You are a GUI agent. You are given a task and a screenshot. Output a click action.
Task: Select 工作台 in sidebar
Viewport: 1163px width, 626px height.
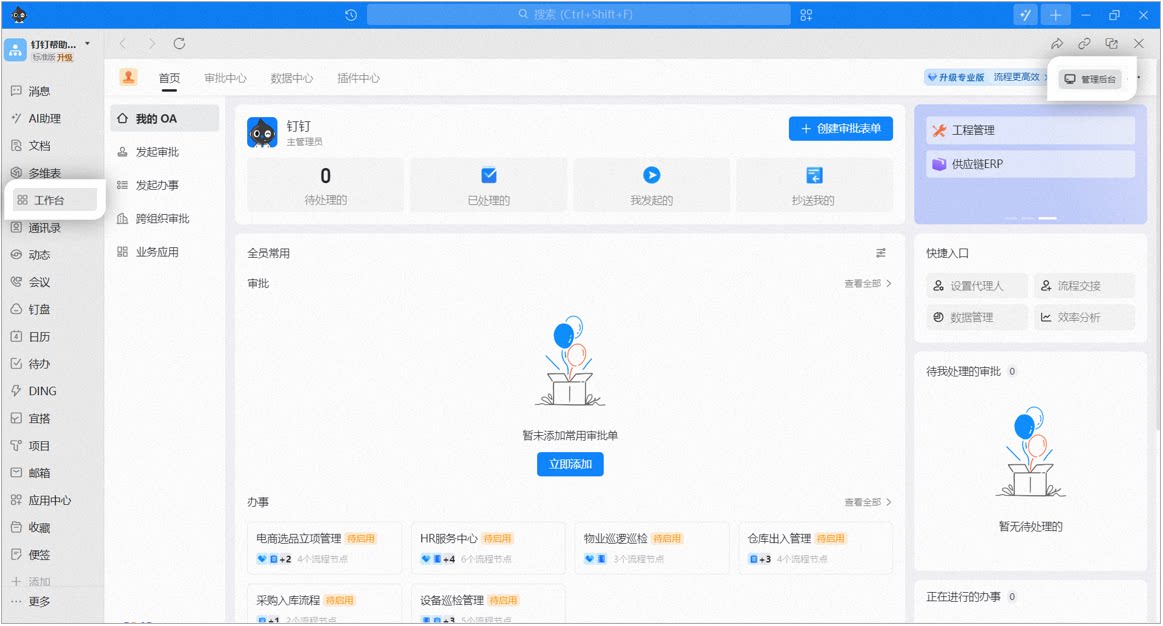coord(53,200)
